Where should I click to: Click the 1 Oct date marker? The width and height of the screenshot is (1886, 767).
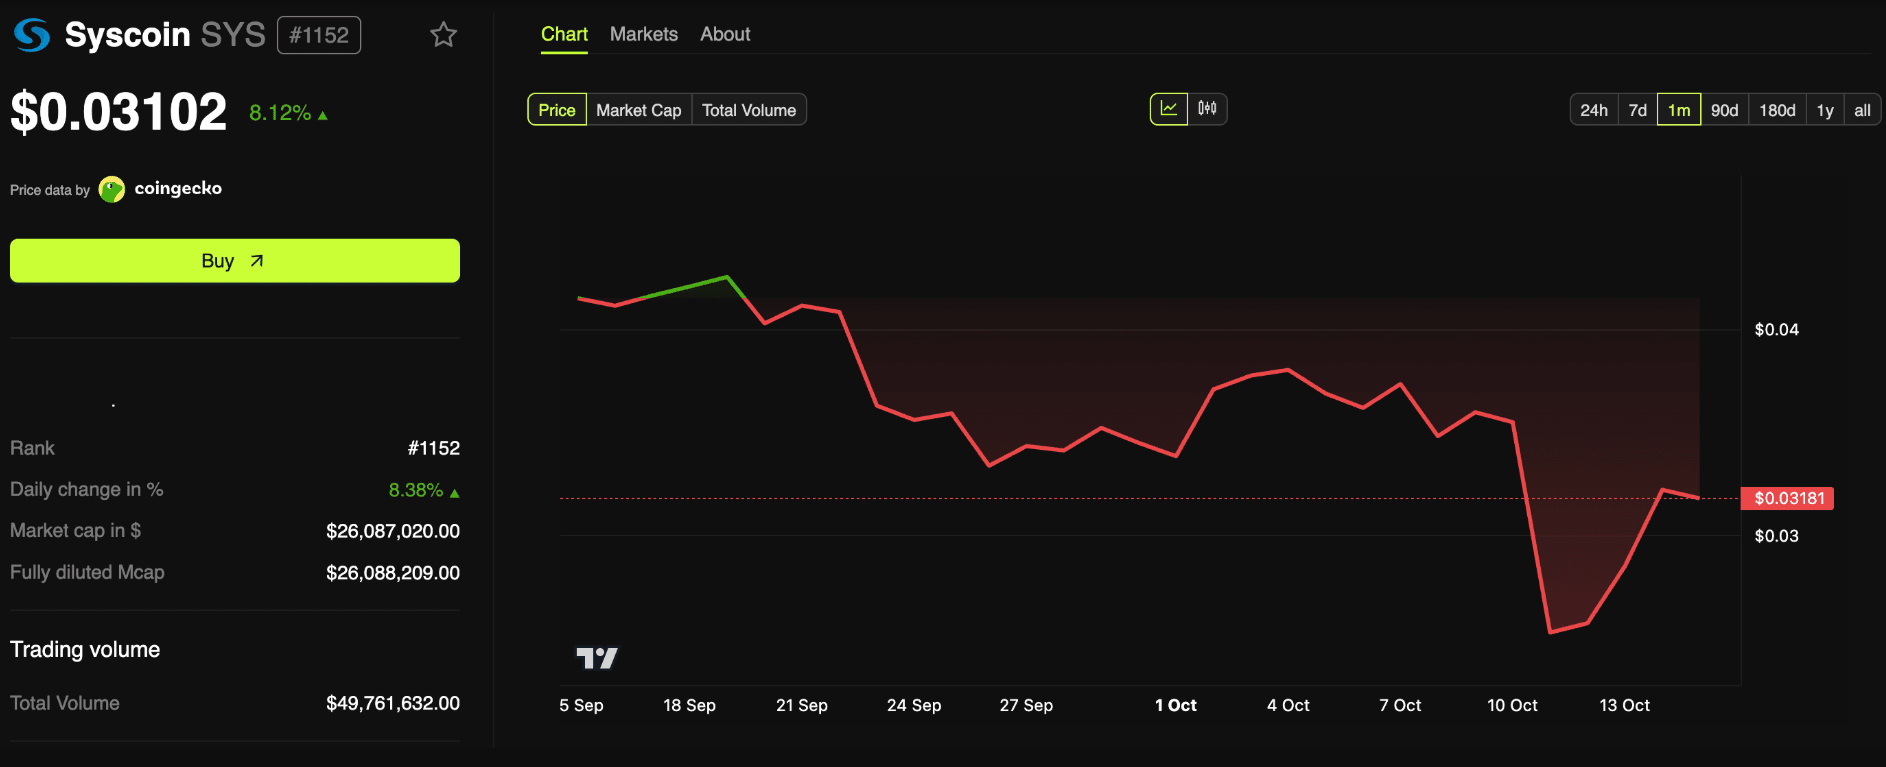[1176, 705]
